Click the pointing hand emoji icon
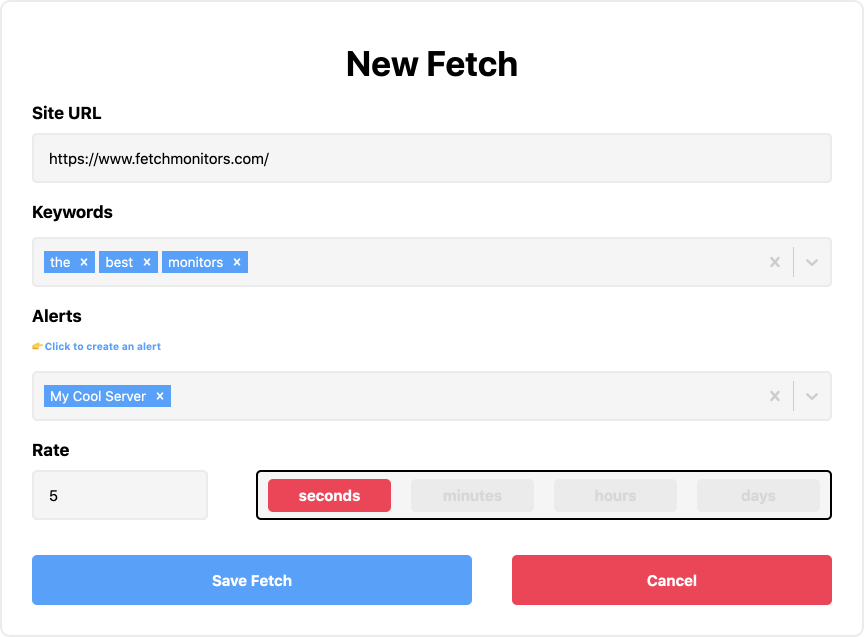The width and height of the screenshot is (864, 637). (x=37, y=347)
